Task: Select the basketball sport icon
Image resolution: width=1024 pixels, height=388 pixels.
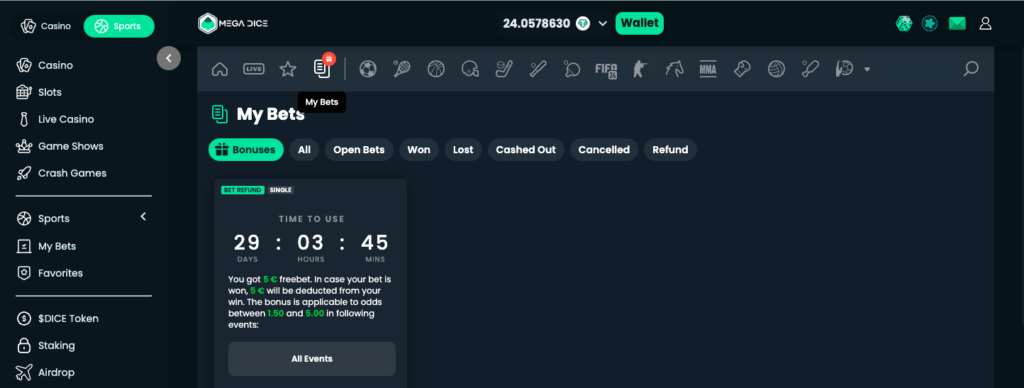Action: tap(436, 69)
